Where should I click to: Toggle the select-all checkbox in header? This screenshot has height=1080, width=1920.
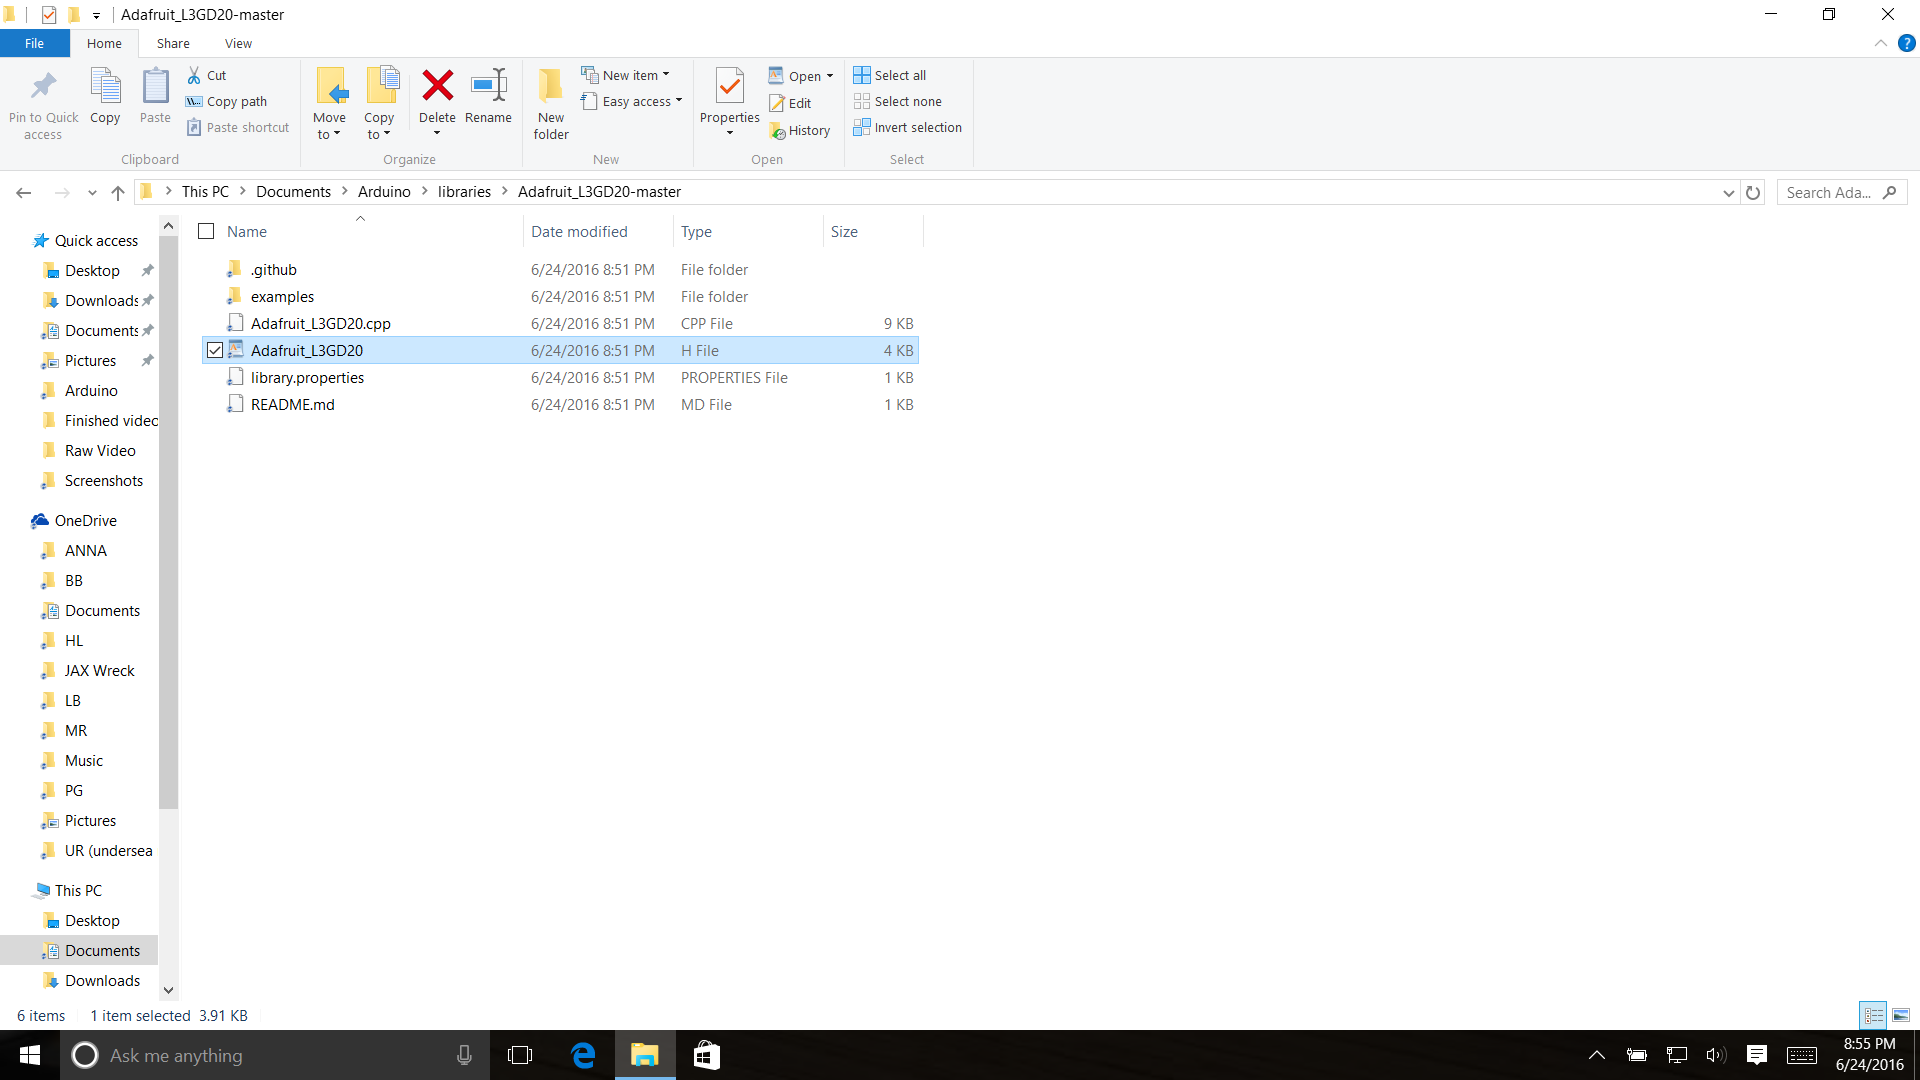207,231
